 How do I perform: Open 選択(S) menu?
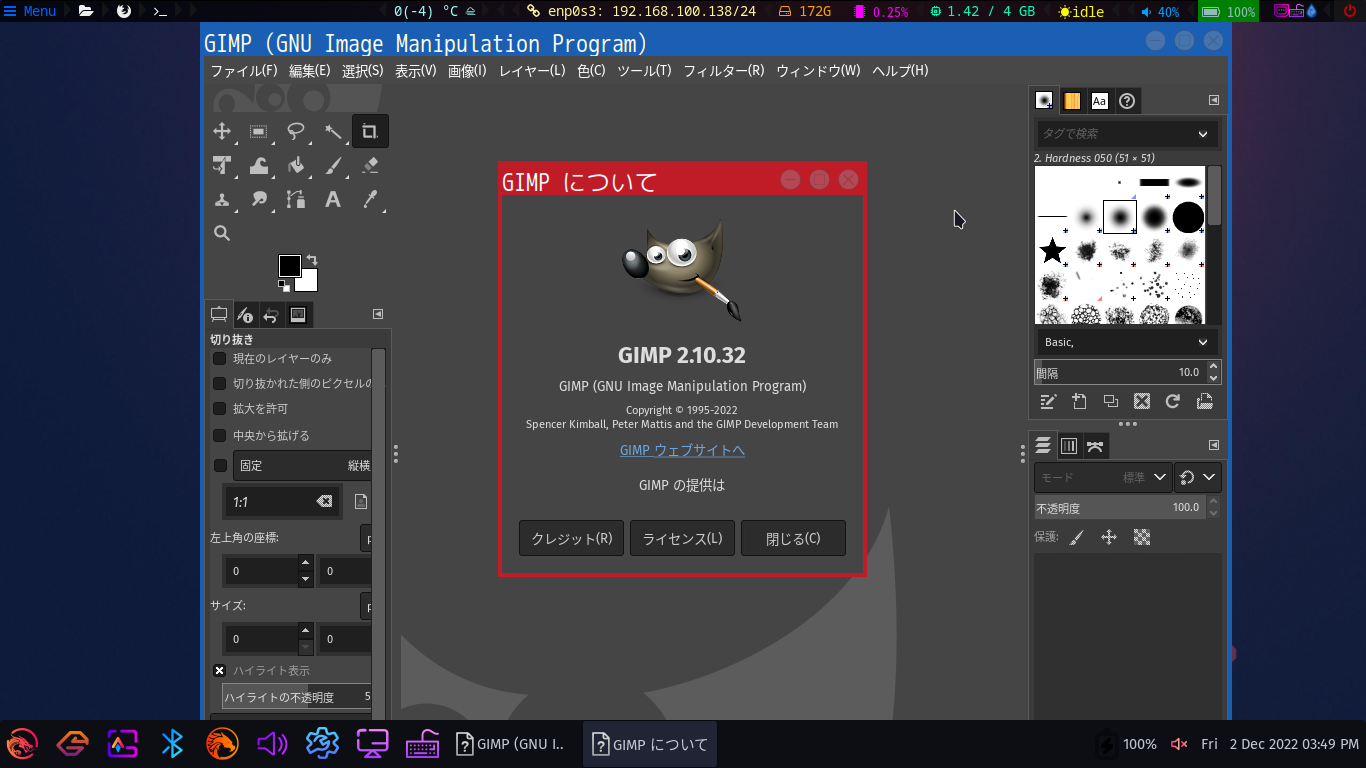click(x=363, y=71)
